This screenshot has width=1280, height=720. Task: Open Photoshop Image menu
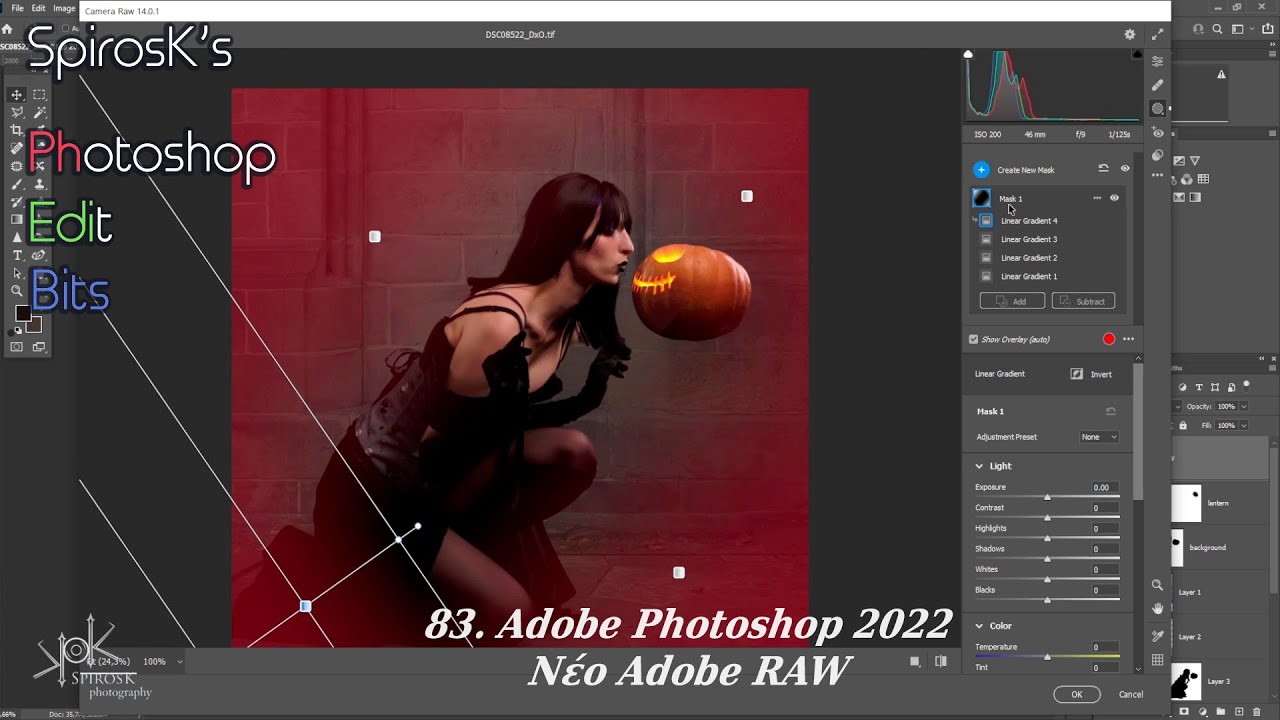pos(65,8)
